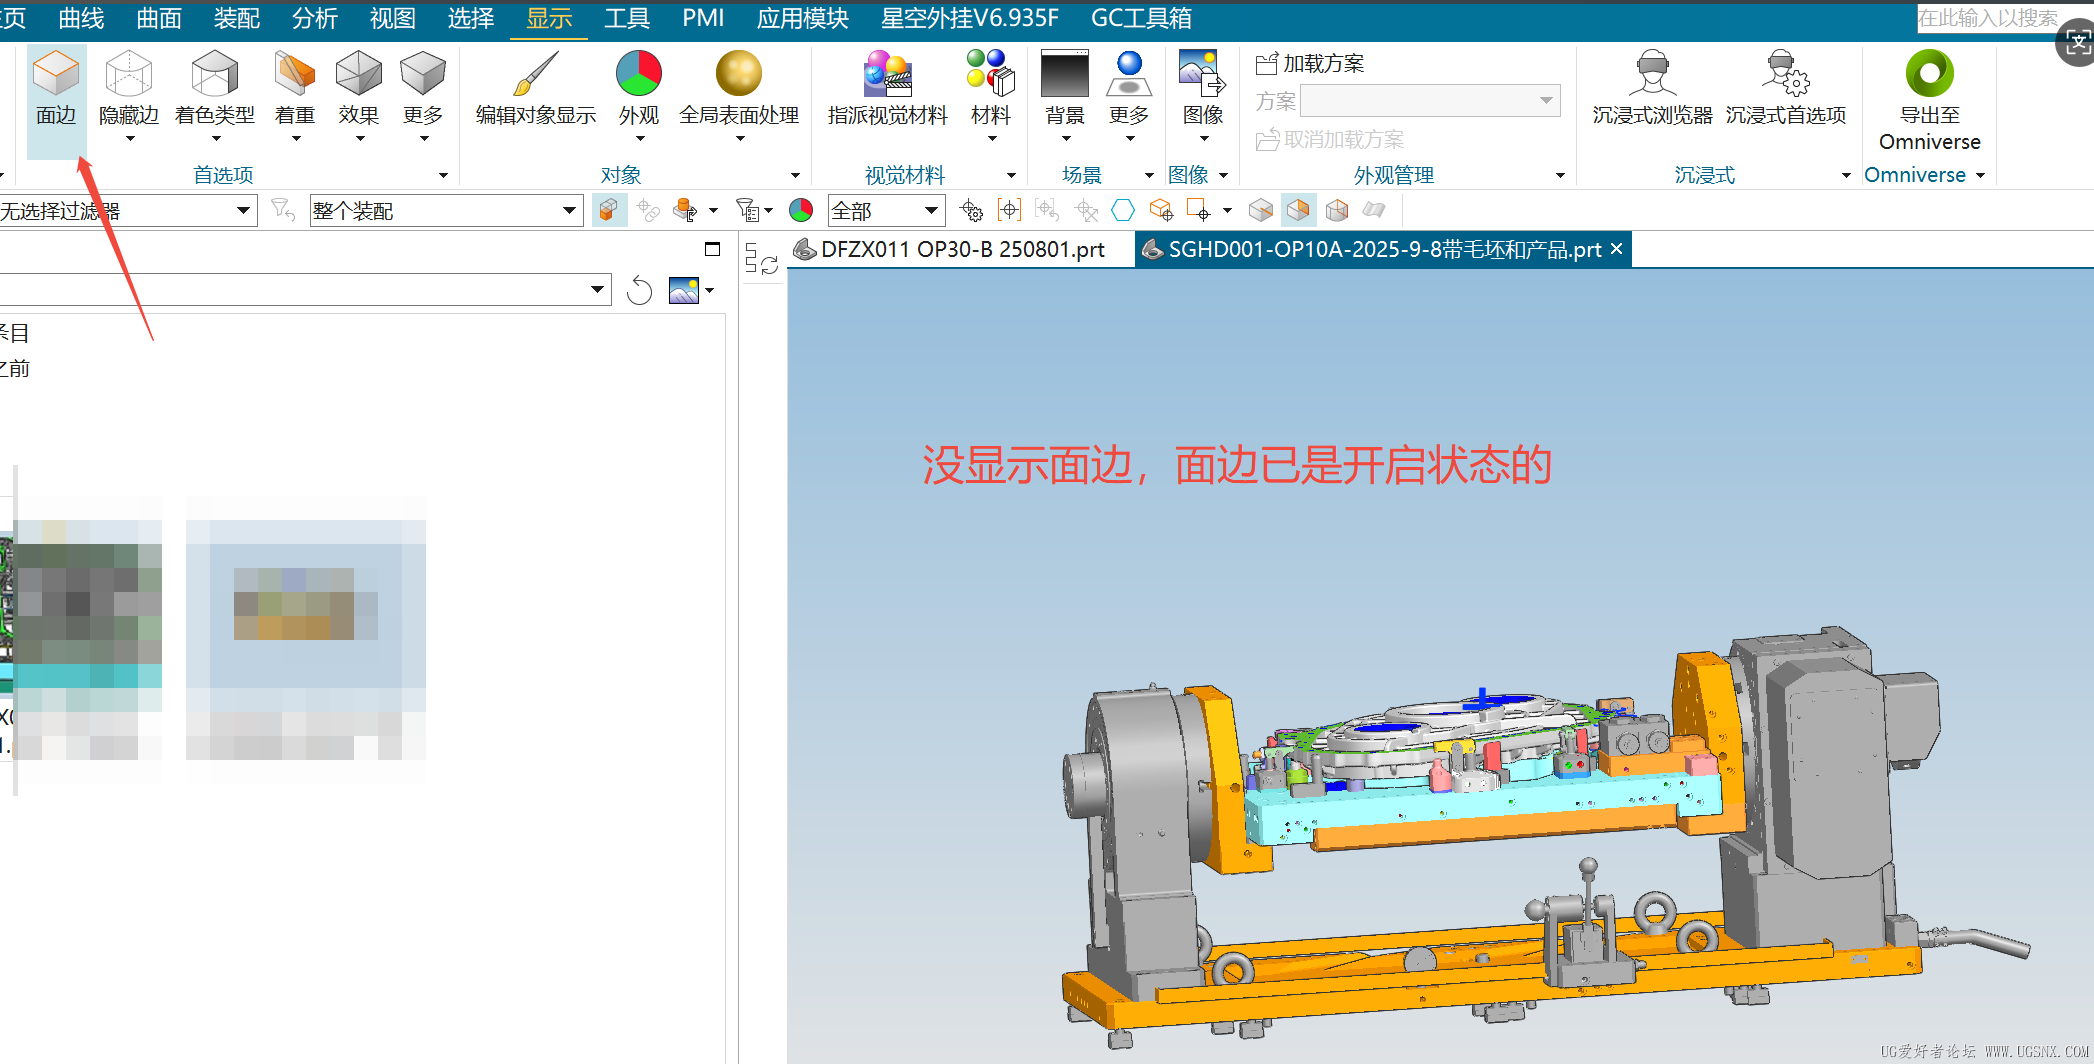This screenshot has height=1064, width=2094.
Task: Launch the 沉浸式浏览器 immersive browser
Action: point(1652,90)
